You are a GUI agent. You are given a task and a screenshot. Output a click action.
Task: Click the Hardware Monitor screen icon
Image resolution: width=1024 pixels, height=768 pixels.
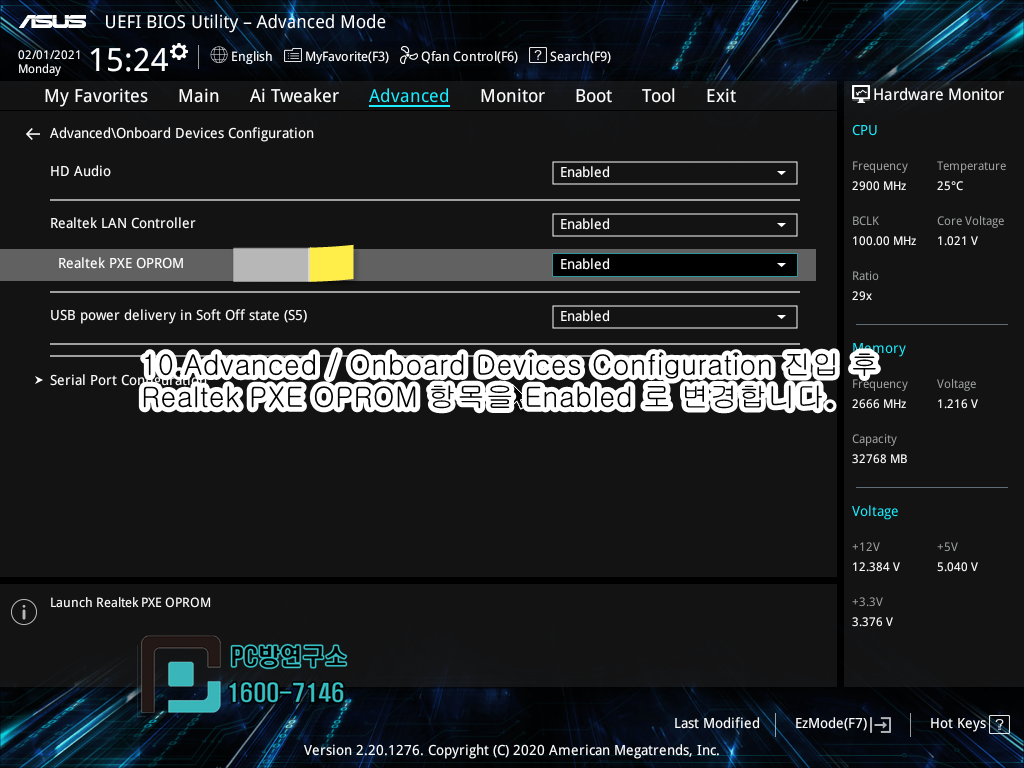[x=861, y=95]
